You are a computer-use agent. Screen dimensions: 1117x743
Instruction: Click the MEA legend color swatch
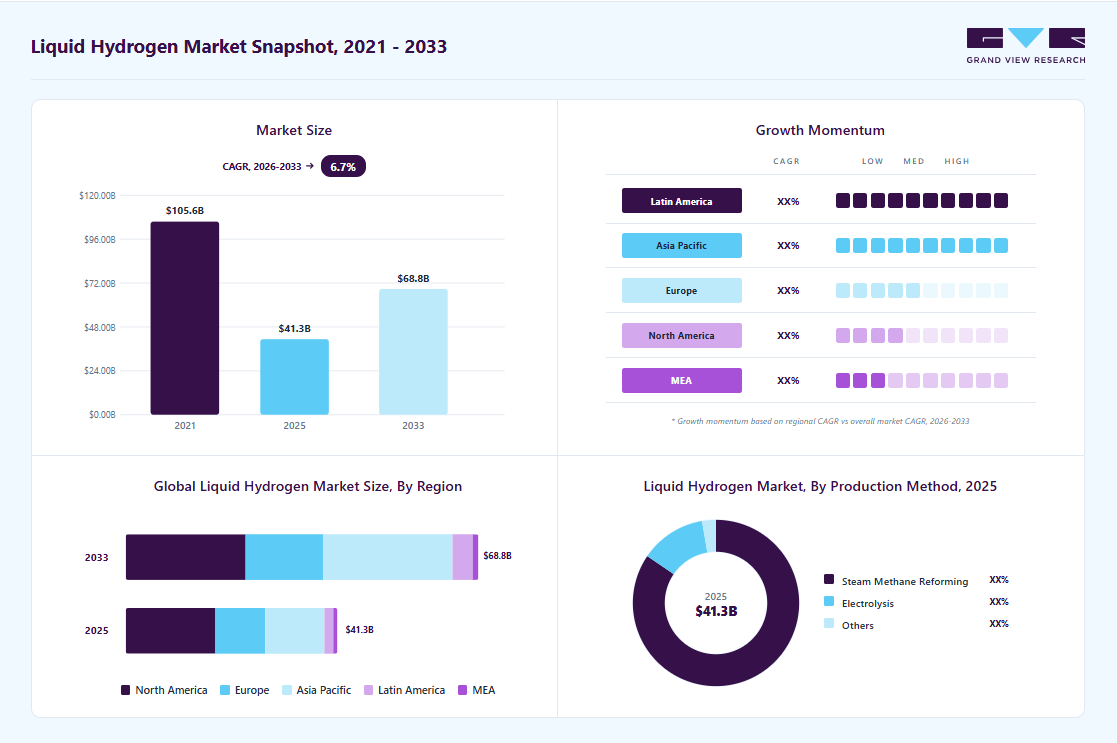click(x=462, y=690)
